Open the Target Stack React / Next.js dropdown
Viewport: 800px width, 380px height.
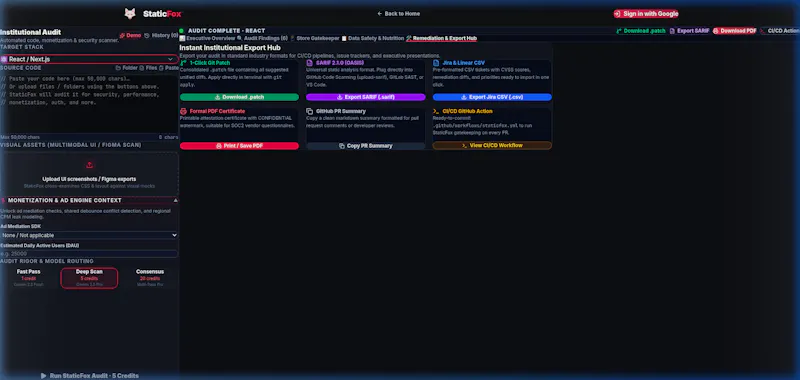point(89,59)
